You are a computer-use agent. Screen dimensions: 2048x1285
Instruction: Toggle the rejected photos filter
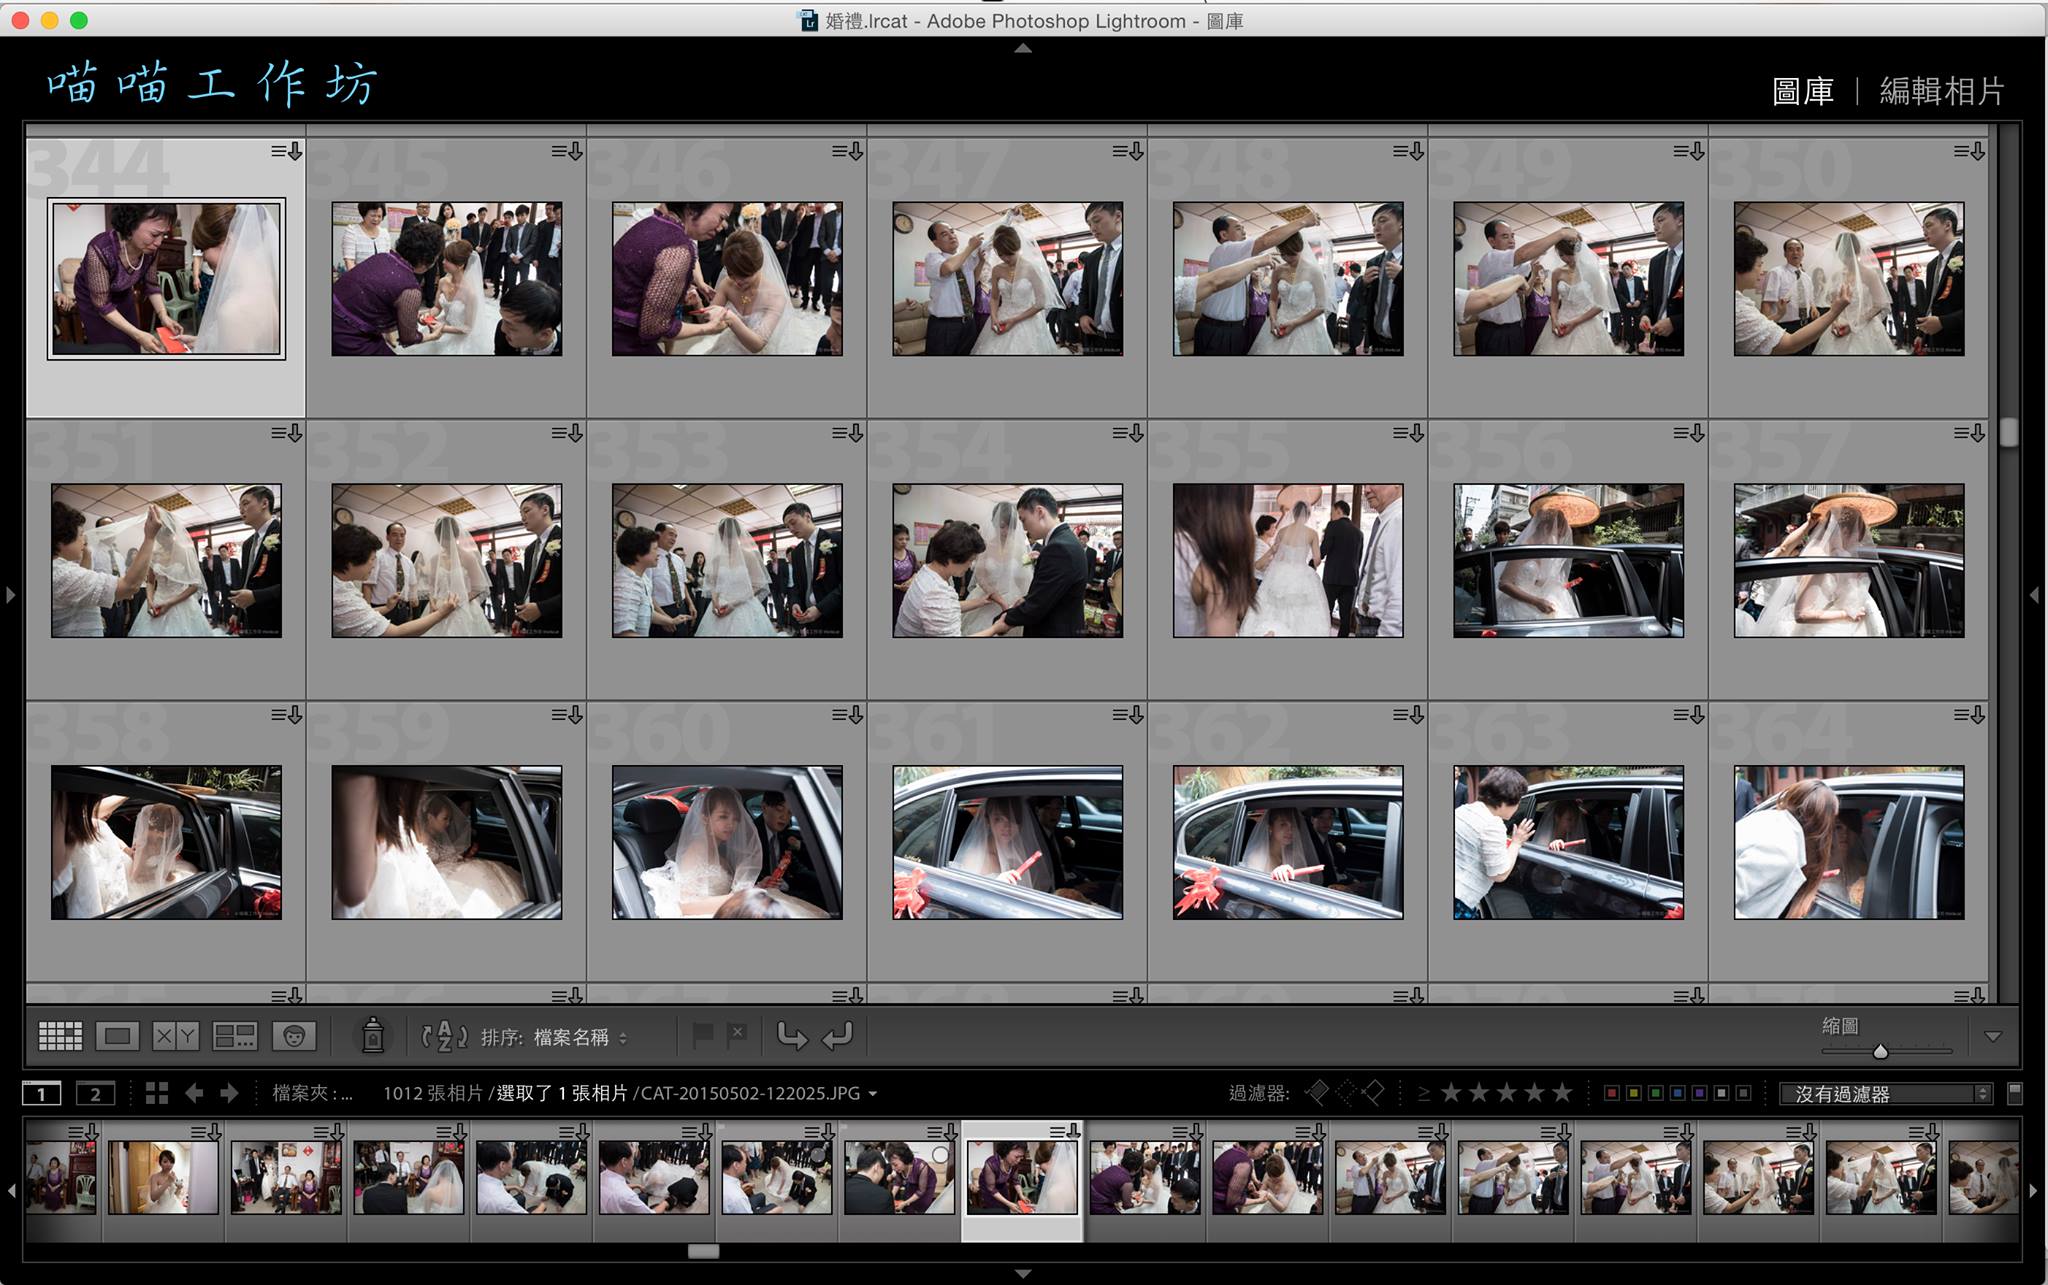[x=1374, y=1093]
